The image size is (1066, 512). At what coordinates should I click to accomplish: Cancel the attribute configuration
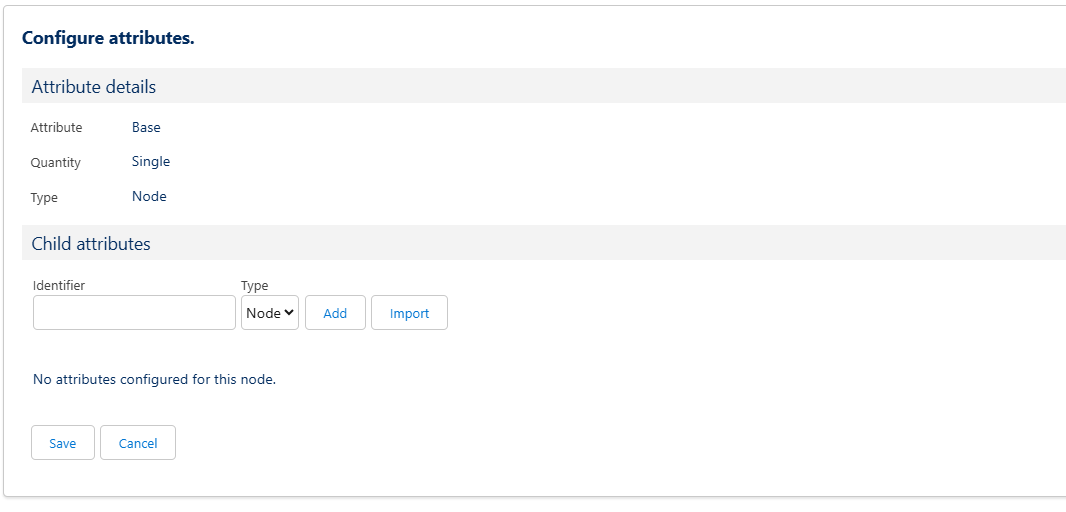pos(138,443)
